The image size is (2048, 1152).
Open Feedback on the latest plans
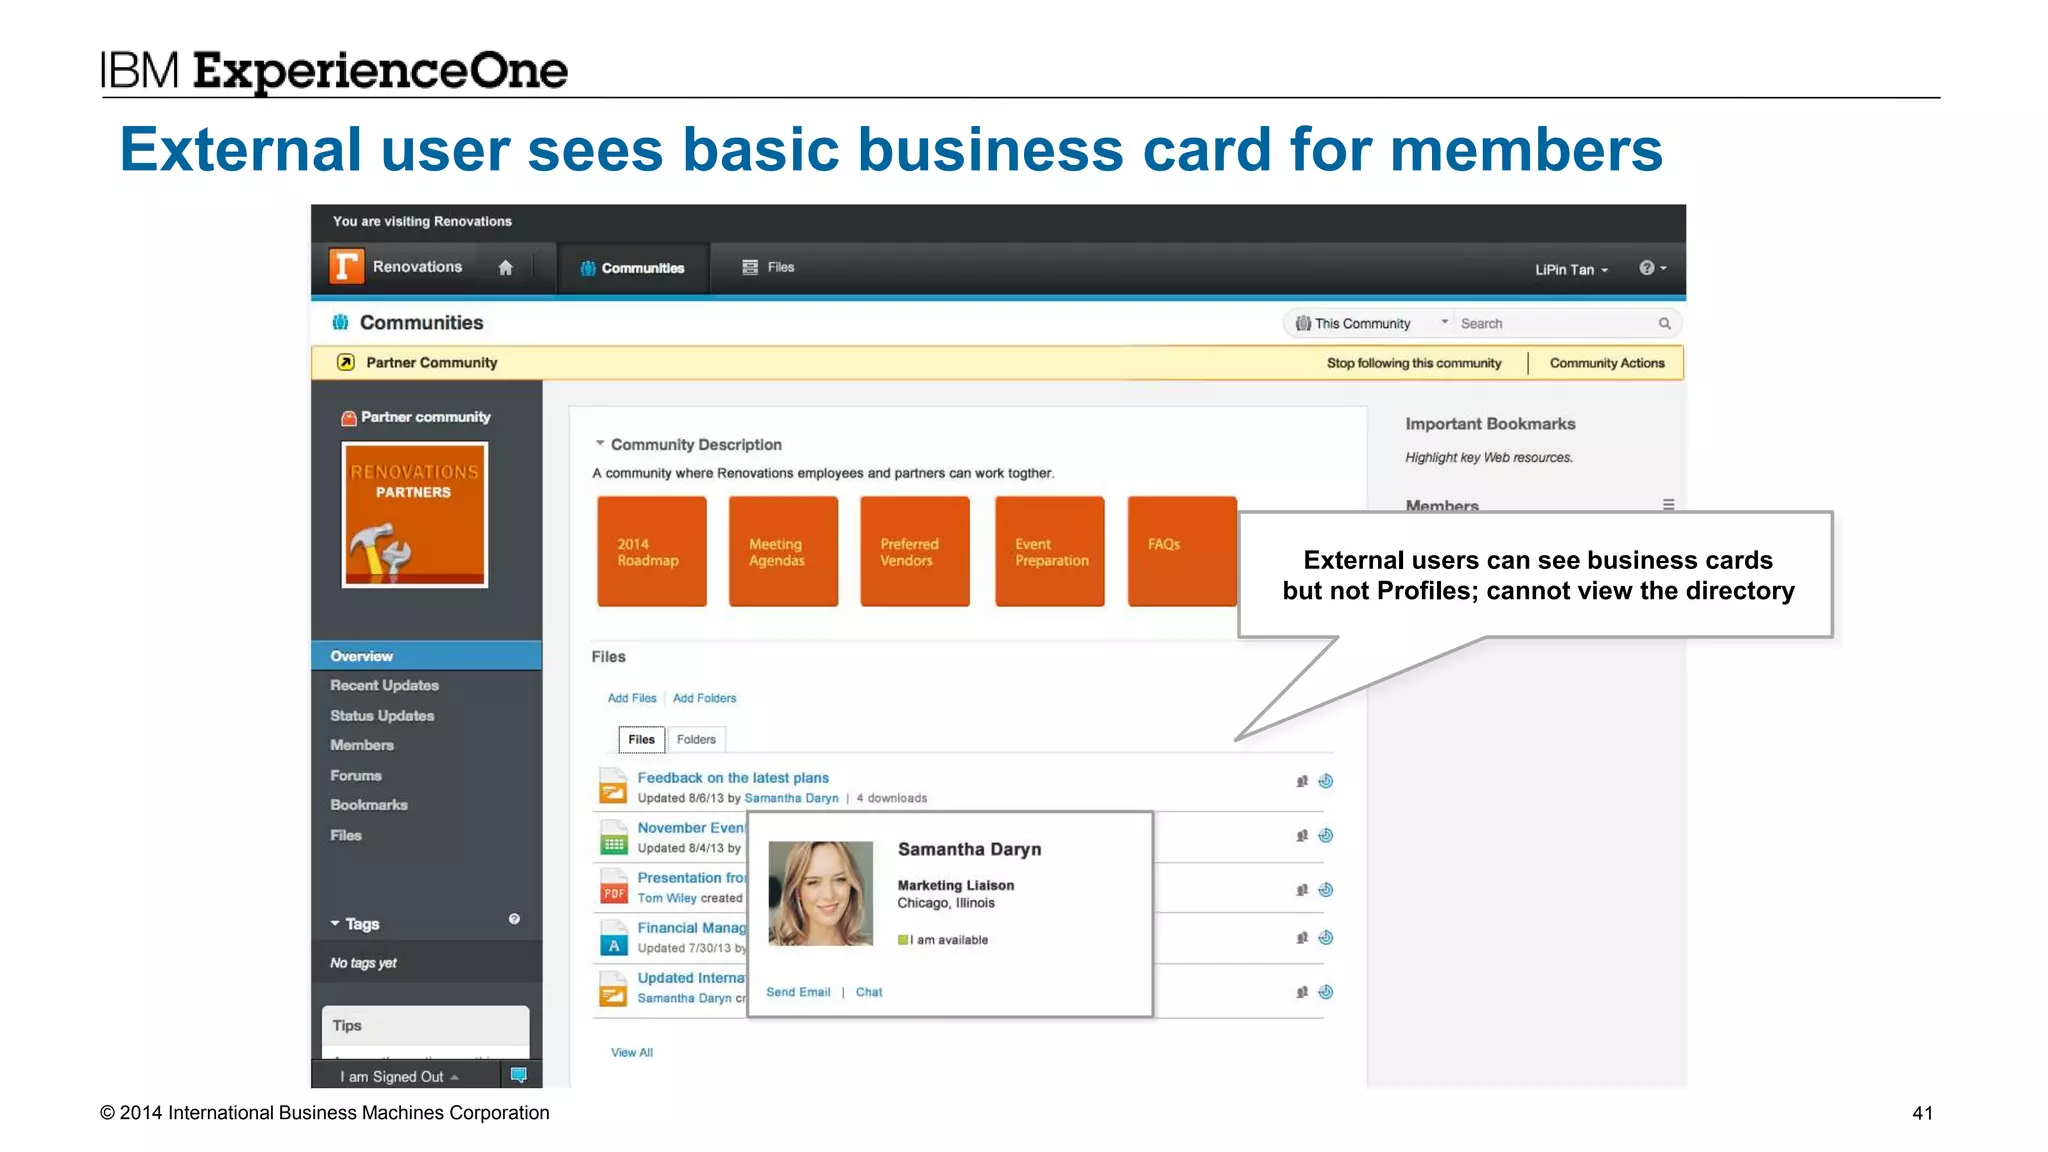pyautogui.click(x=733, y=777)
